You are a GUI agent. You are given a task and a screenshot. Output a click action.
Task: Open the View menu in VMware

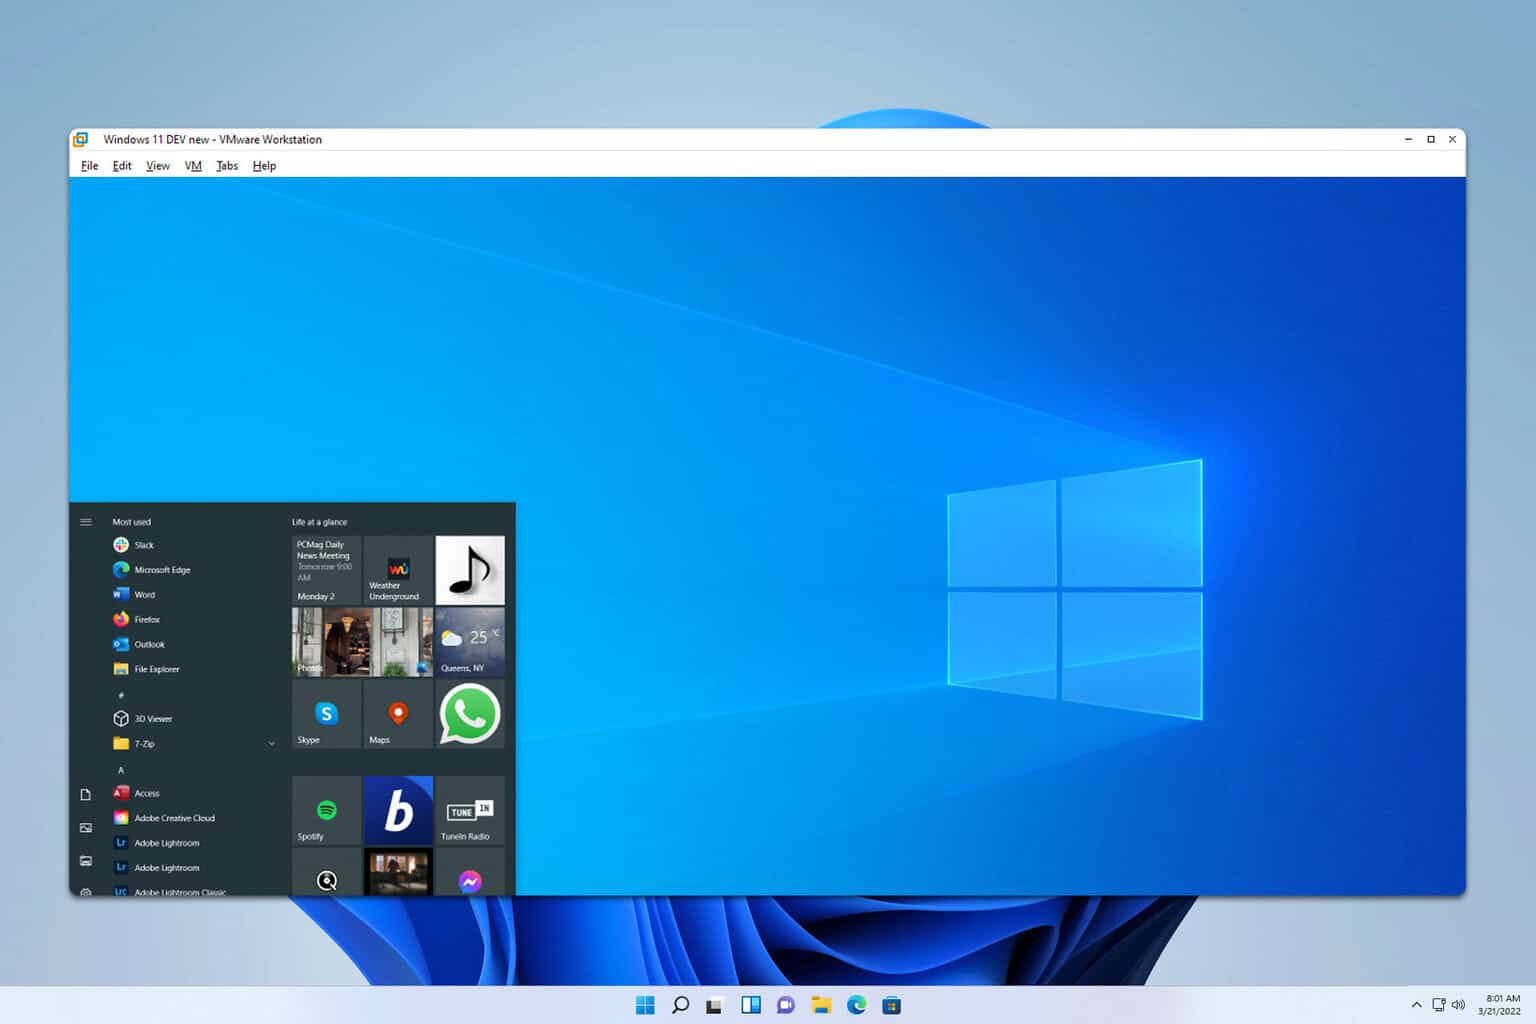click(x=158, y=166)
